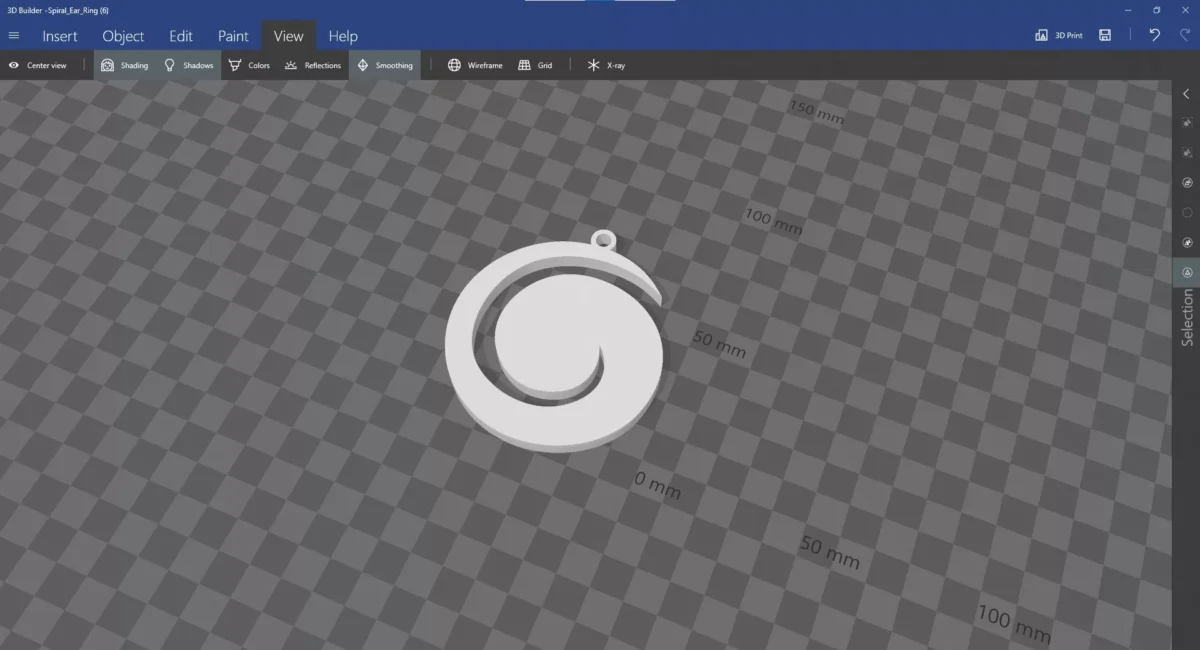Switch to the Paint tab
The height and width of the screenshot is (650, 1200).
[233, 36]
